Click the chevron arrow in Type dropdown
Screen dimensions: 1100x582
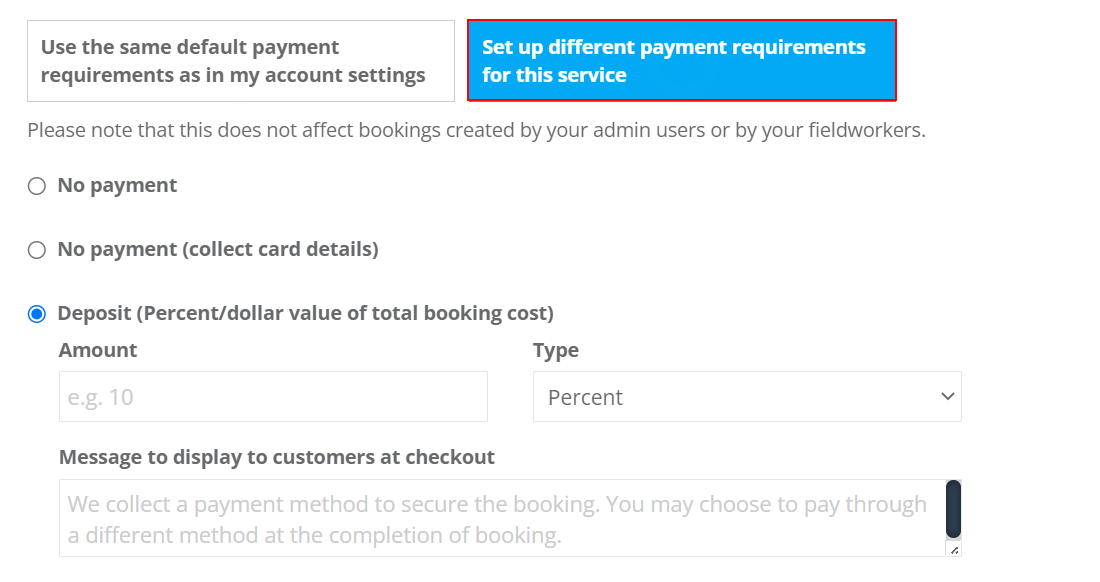click(x=947, y=397)
